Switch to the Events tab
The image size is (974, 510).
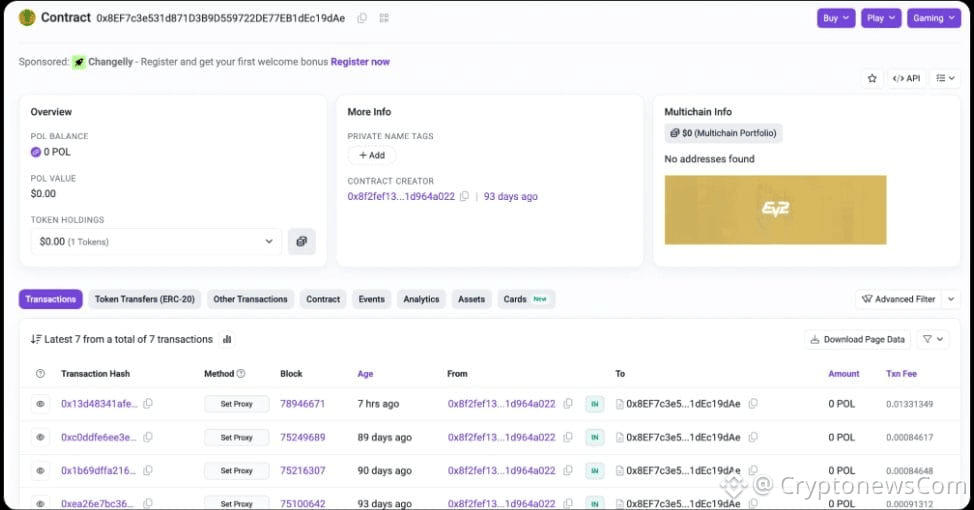[371, 299]
